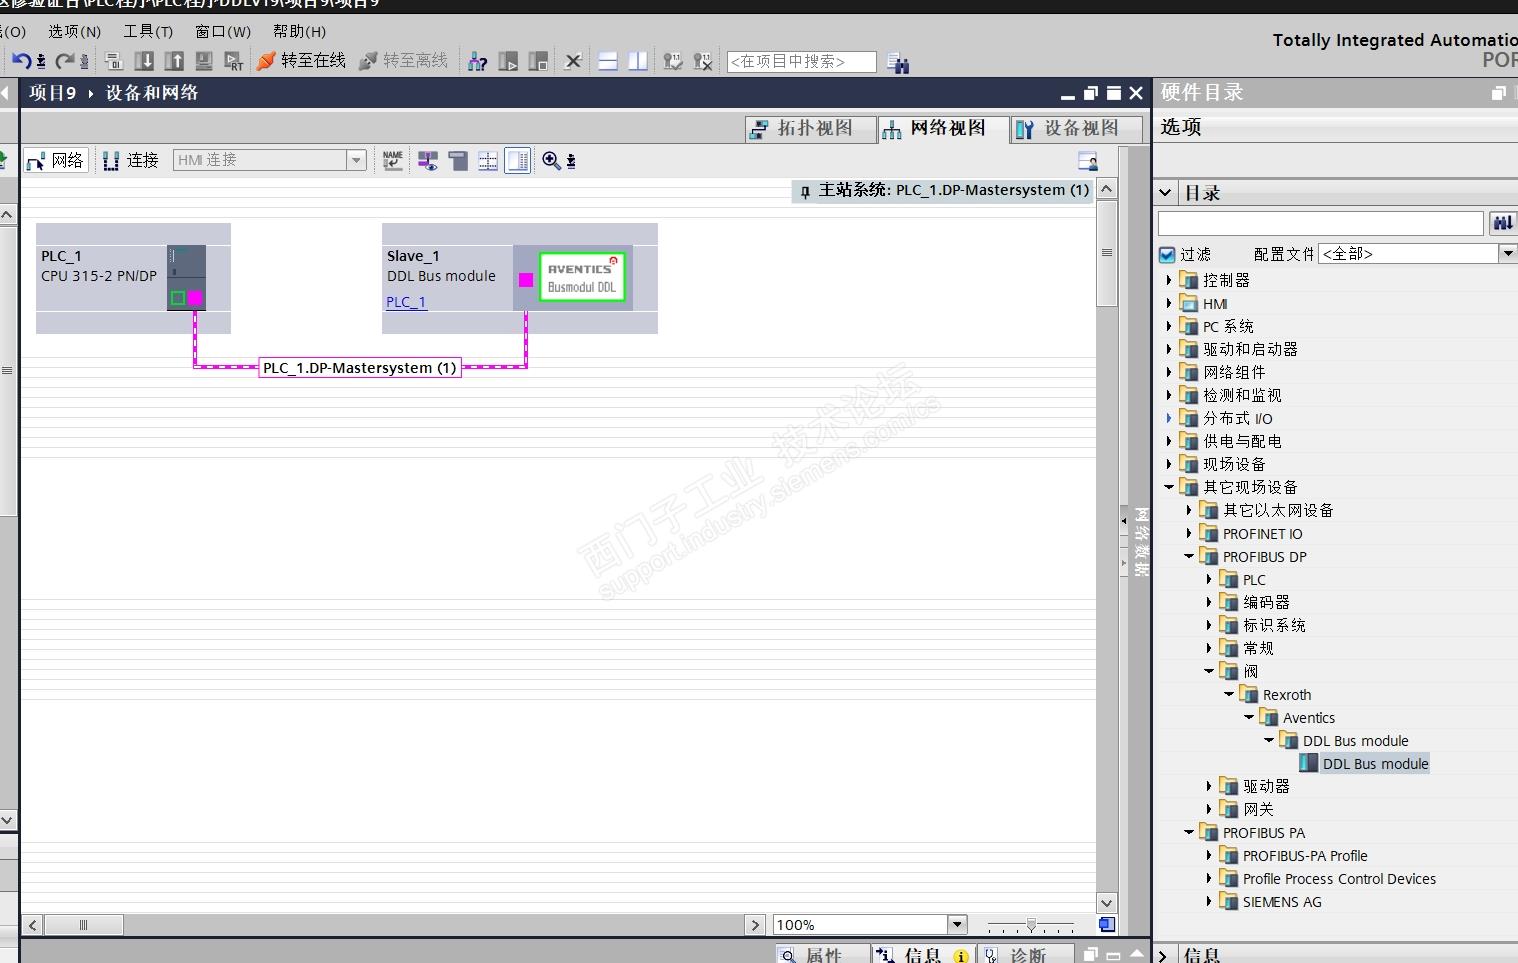Click the editor layout save icon at top right of canvas
1518x963 pixels.
1088,161
